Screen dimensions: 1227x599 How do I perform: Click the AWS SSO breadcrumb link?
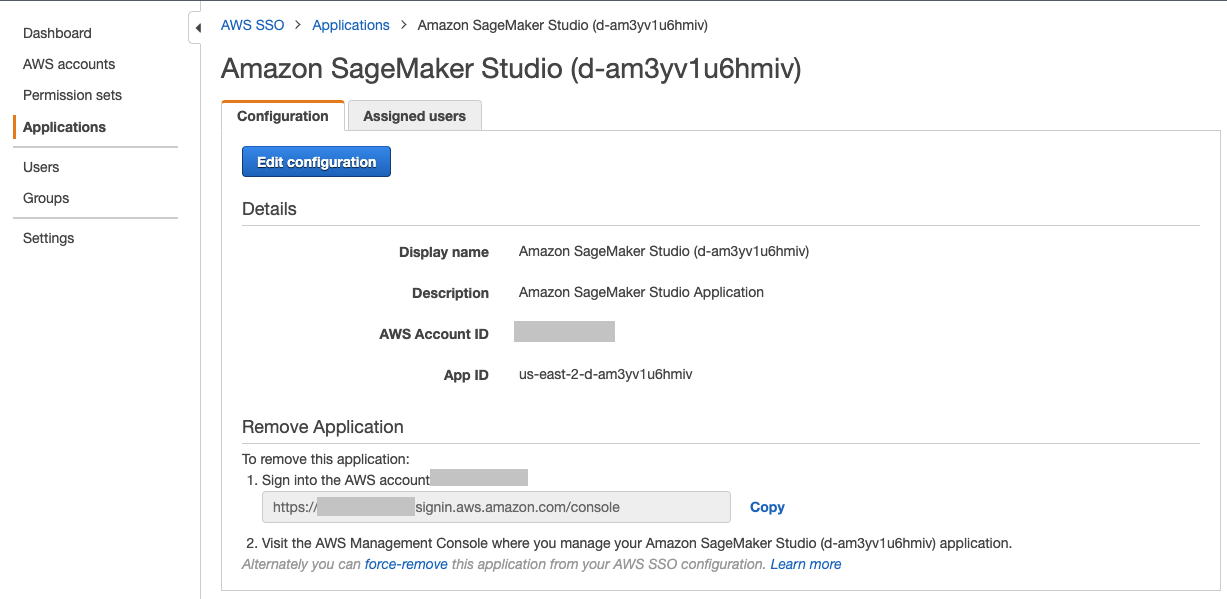(x=252, y=25)
